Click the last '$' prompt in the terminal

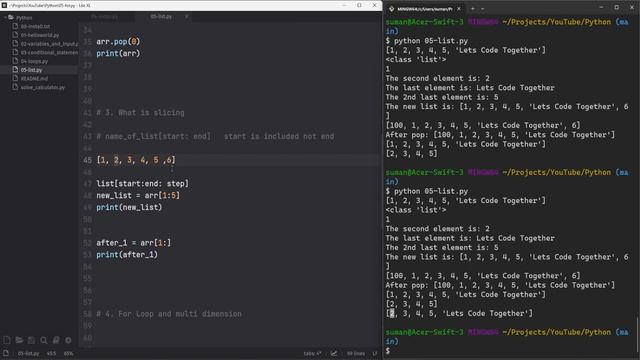[x=388, y=351]
